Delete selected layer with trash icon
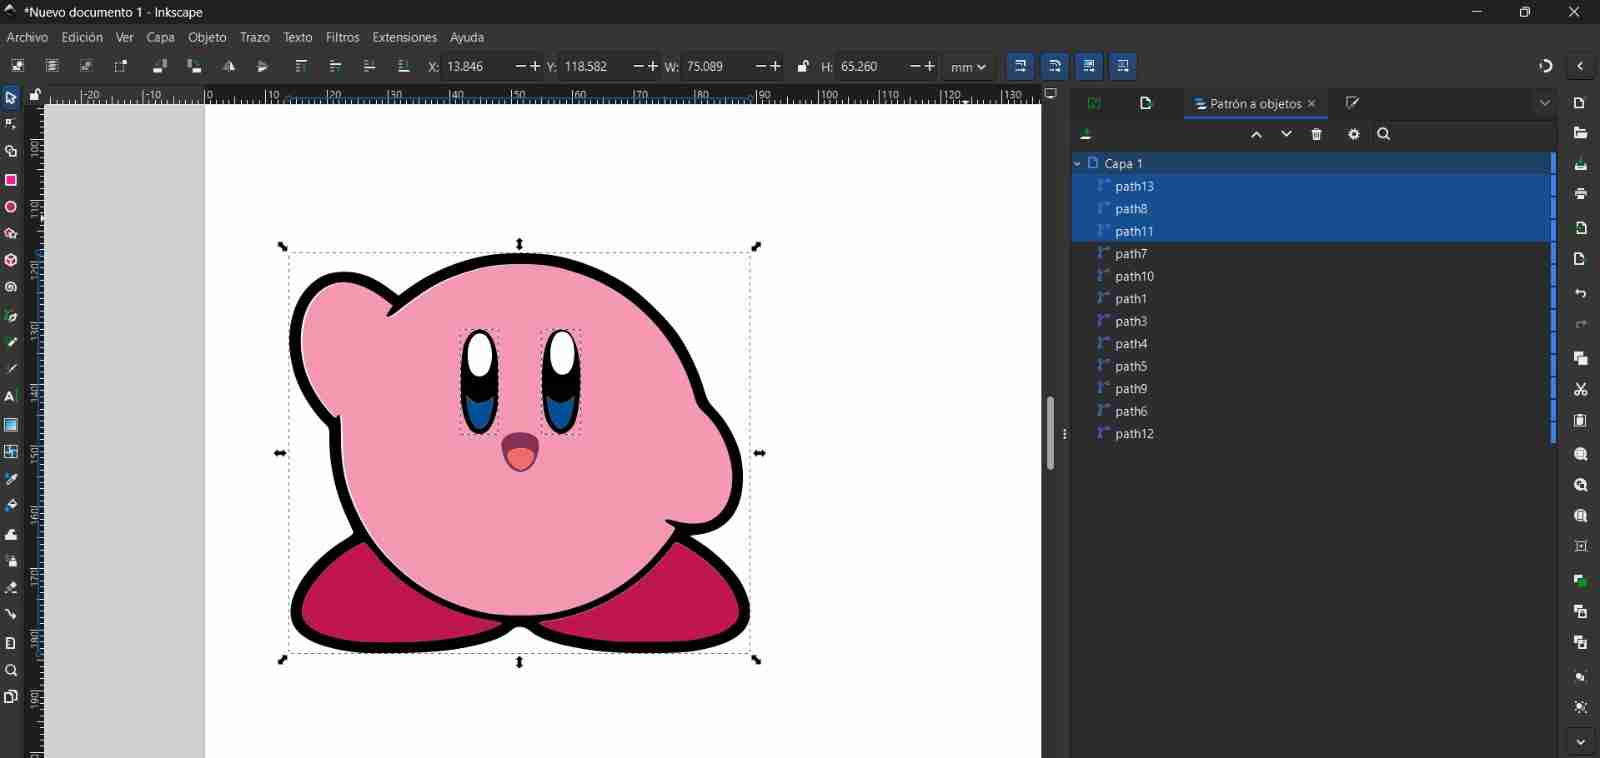1600x758 pixels. [x=1317, y=134]
